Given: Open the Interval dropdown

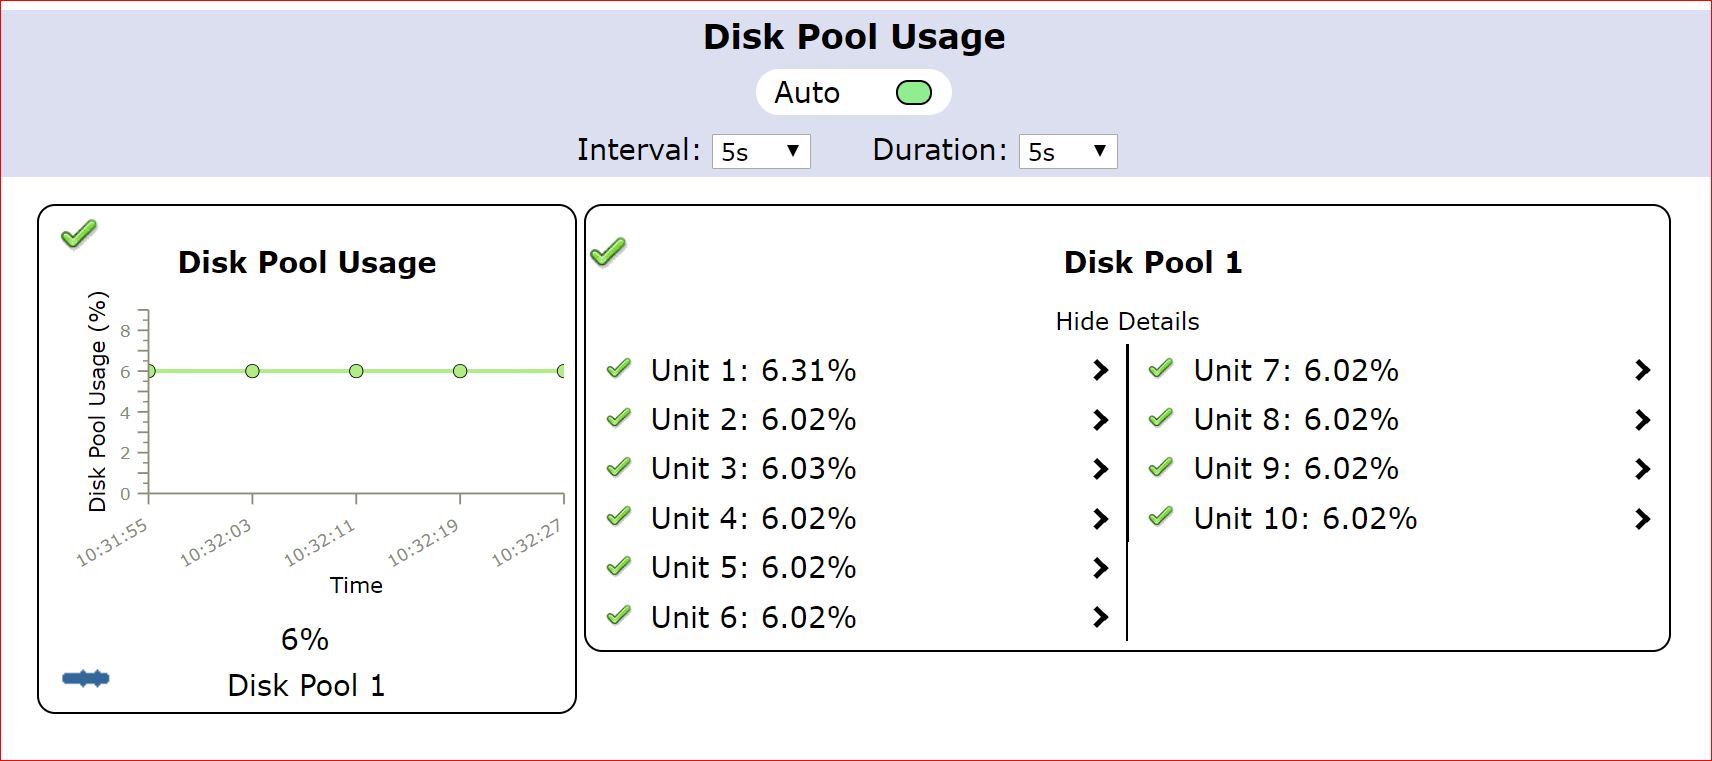Looking at the screenshot, I should [761, 152].
